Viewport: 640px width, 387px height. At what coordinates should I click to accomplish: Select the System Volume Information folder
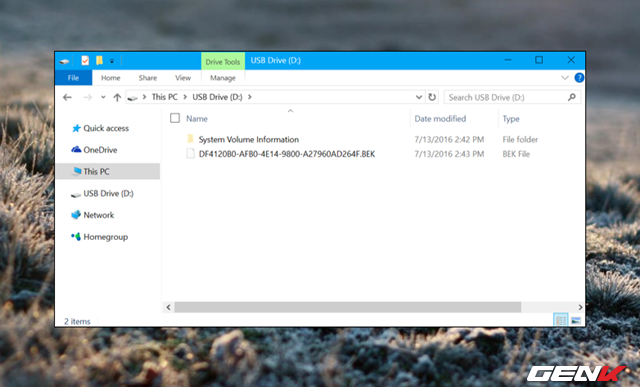click(249, 139)
